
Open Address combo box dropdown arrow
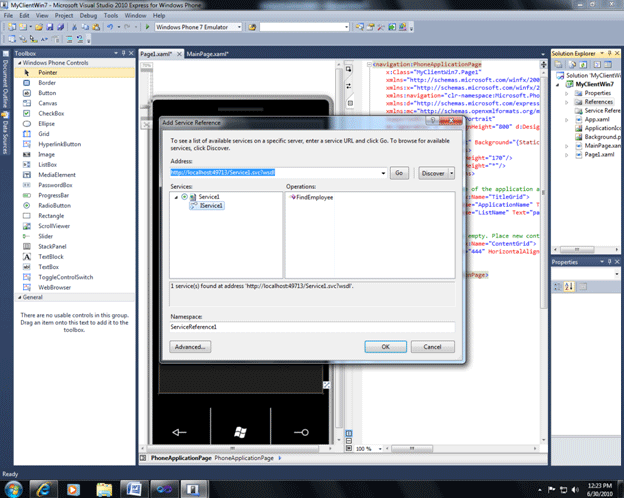coord(383,173)
